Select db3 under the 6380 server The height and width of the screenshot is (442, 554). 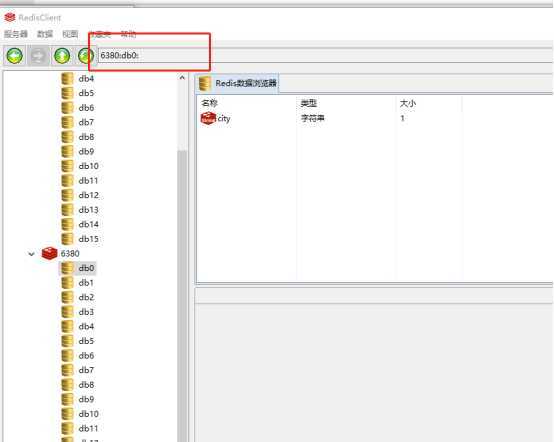86,312
